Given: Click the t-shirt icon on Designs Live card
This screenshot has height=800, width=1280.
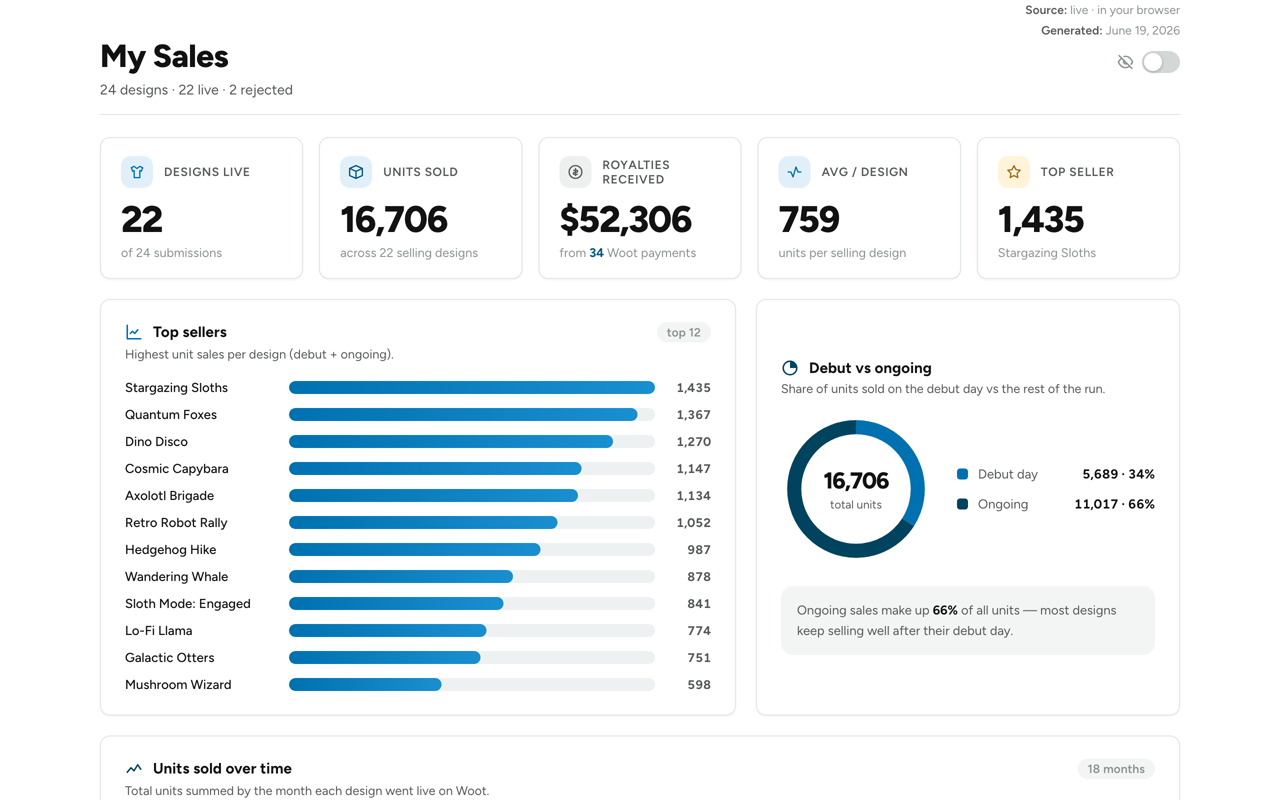Looking at the screenshot, I should pos(137,172).
